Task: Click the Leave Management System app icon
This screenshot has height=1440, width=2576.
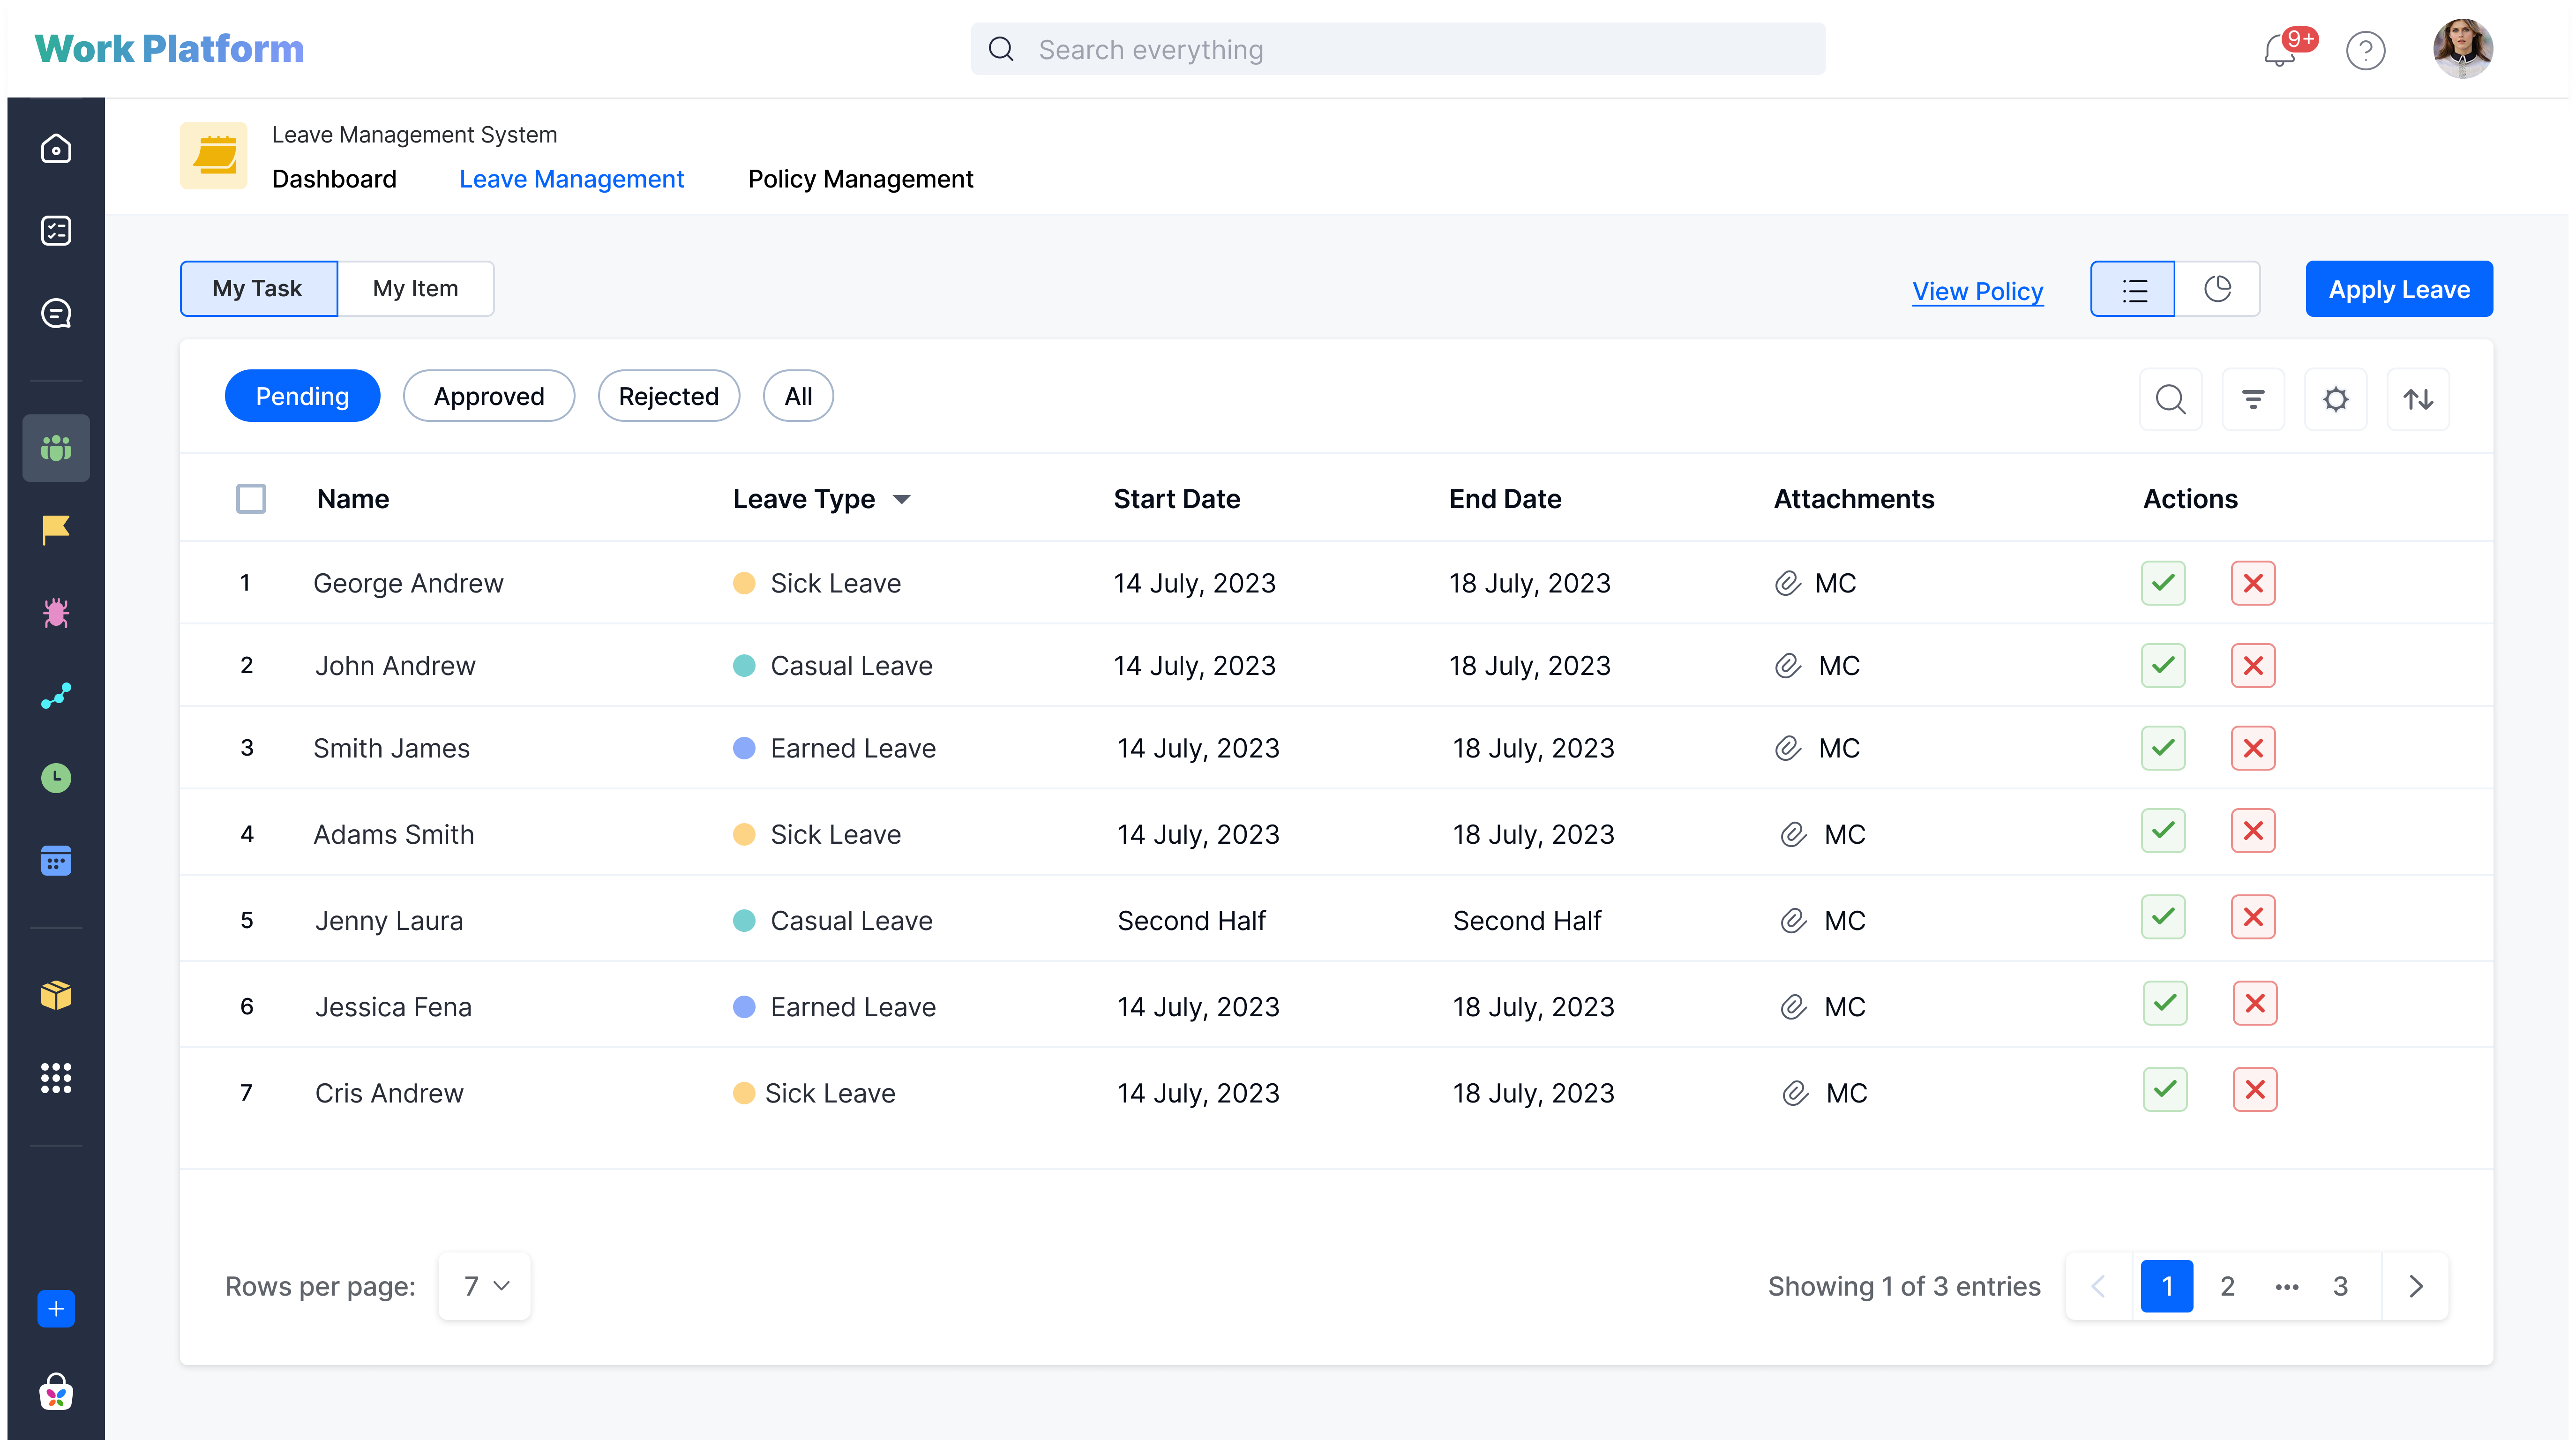Action: coord(214,155)
